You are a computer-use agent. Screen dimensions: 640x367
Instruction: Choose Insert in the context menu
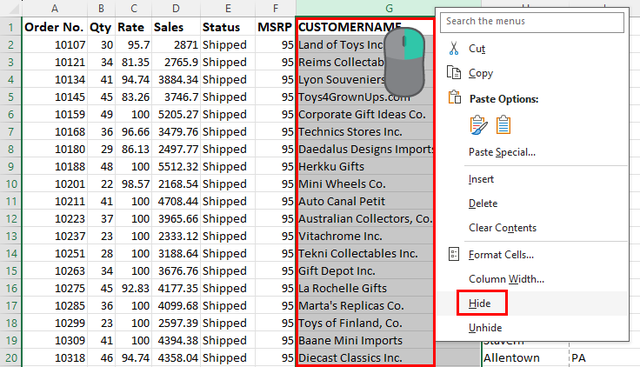pos(481,179)
